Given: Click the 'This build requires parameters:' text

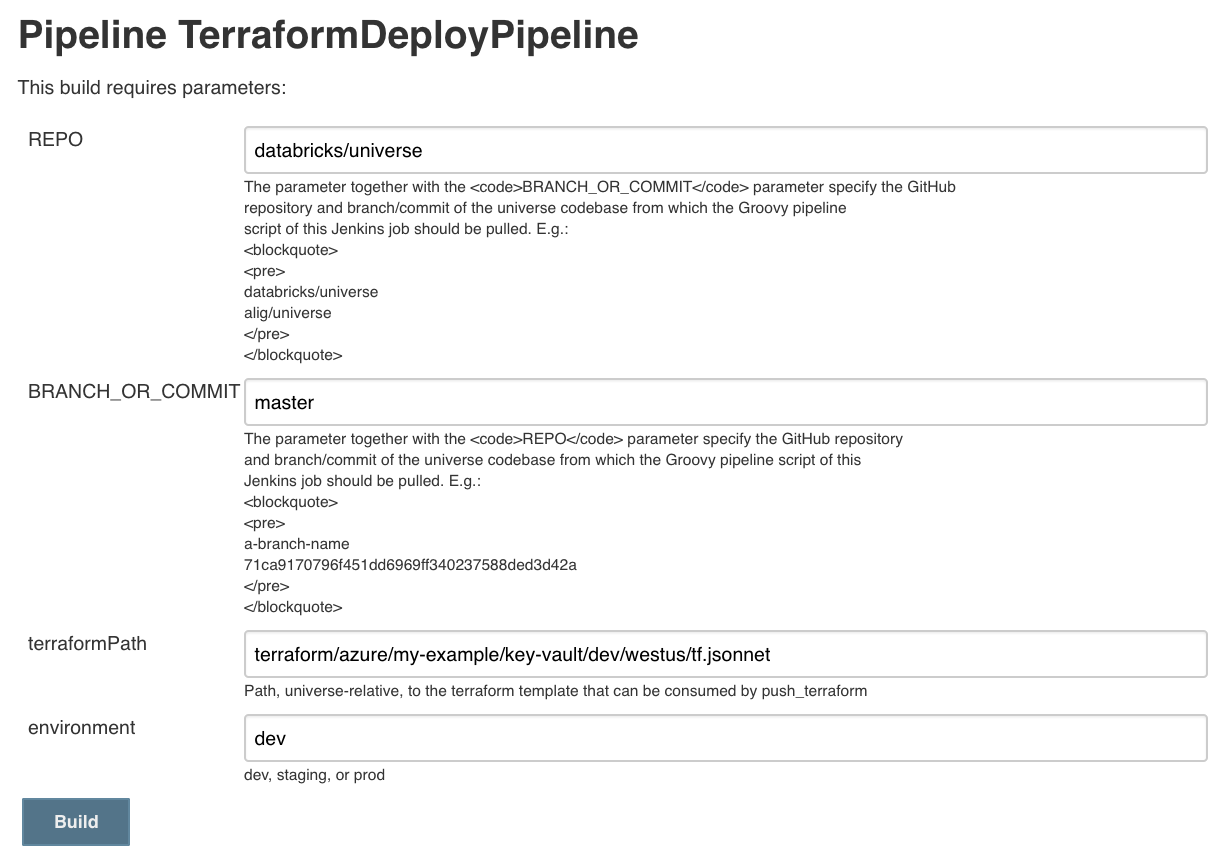Looking at the screenshot, I should pos(152,88).
